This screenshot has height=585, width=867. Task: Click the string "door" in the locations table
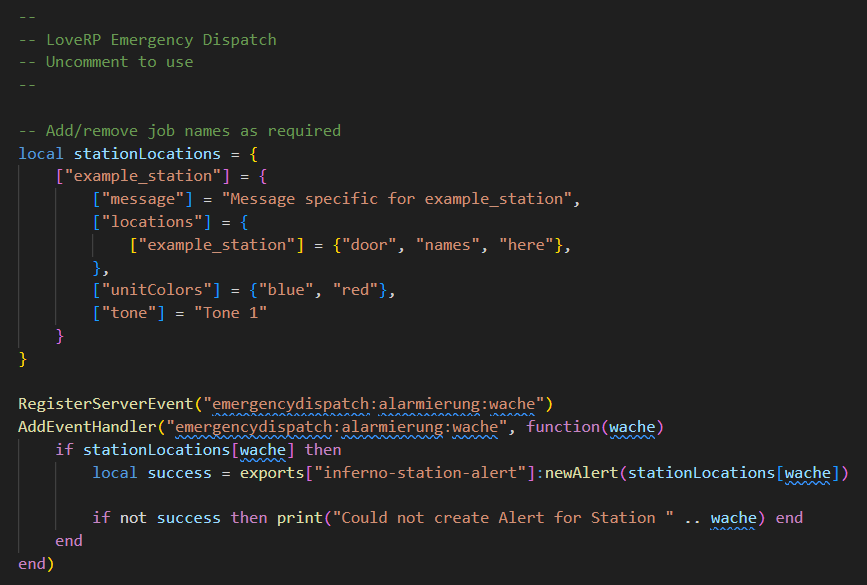[x=369, y=245]
